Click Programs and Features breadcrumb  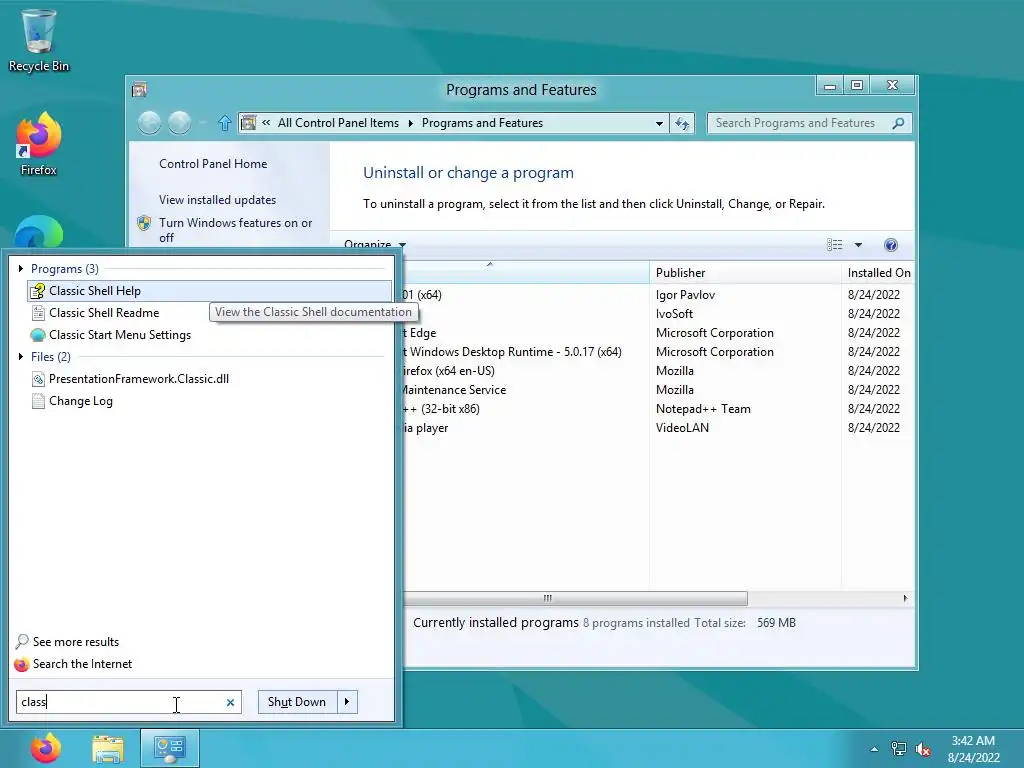pyautogui.click(x=482, y=123)
